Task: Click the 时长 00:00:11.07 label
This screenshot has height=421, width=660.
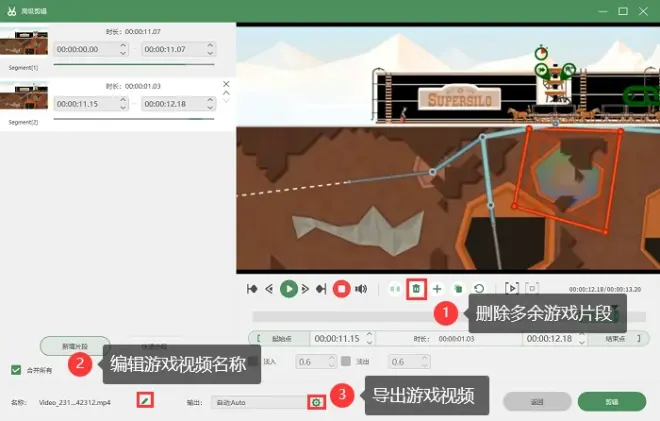Action: (x=133, y=32)
